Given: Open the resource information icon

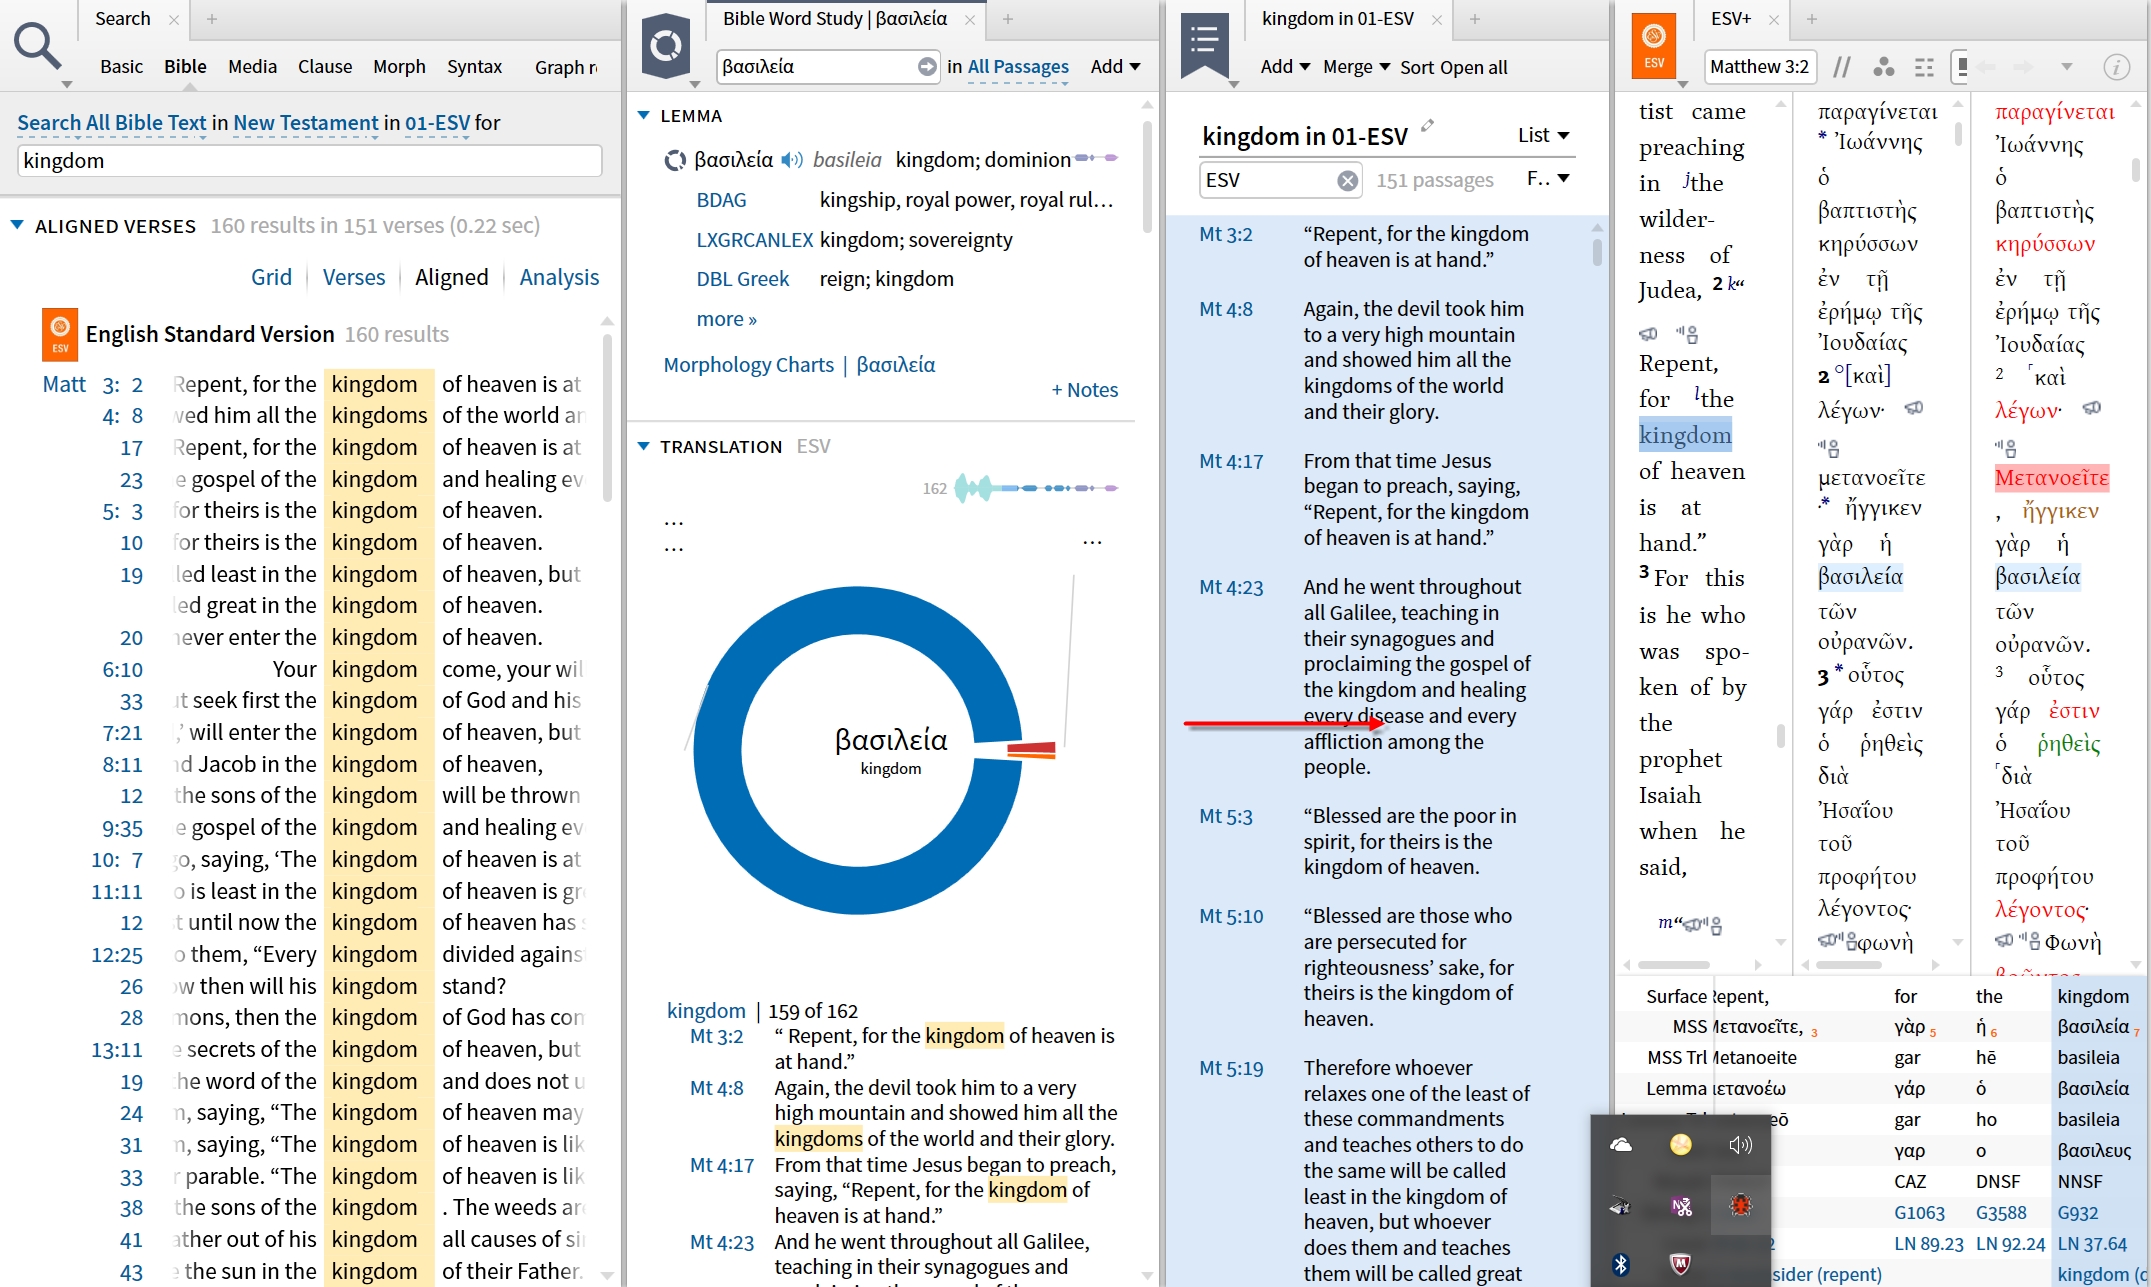Looking at the screenshot, I should [2116, 67].
